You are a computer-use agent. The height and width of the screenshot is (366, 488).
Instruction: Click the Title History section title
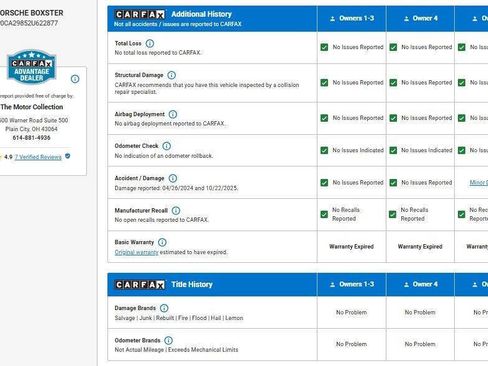(192, 284)
